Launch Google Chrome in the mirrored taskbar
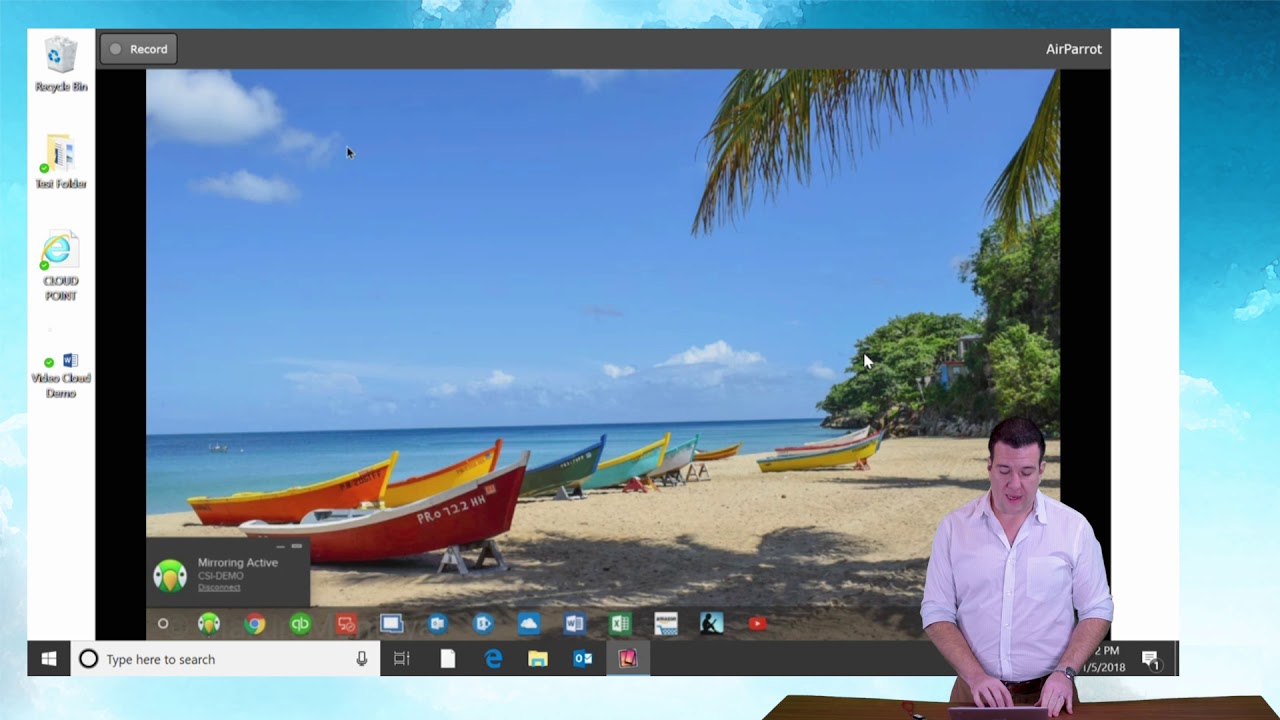Screen dimensions: 1280x720 point(255,624)
